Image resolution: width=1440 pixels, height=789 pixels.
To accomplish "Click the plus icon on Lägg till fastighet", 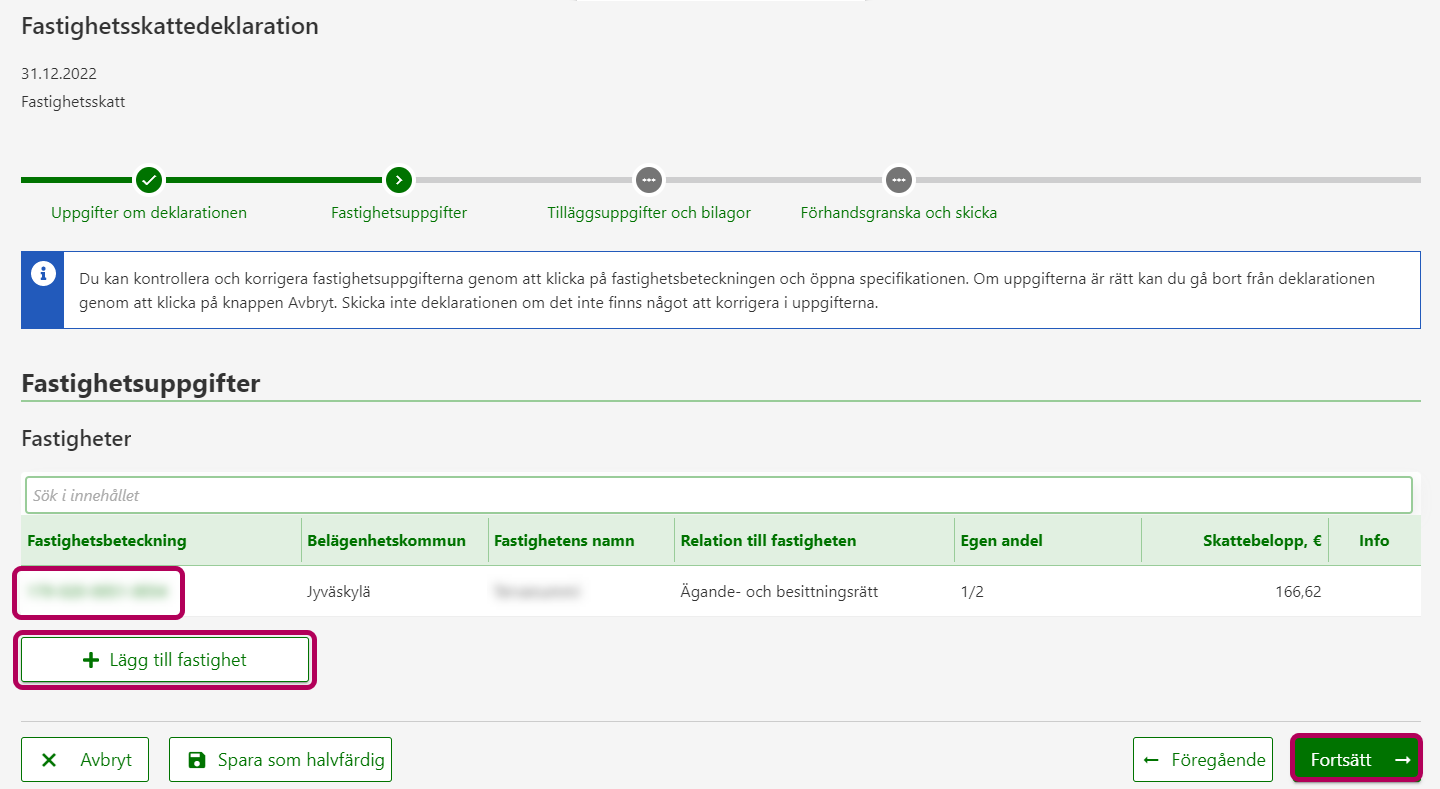I will (91, 660).
